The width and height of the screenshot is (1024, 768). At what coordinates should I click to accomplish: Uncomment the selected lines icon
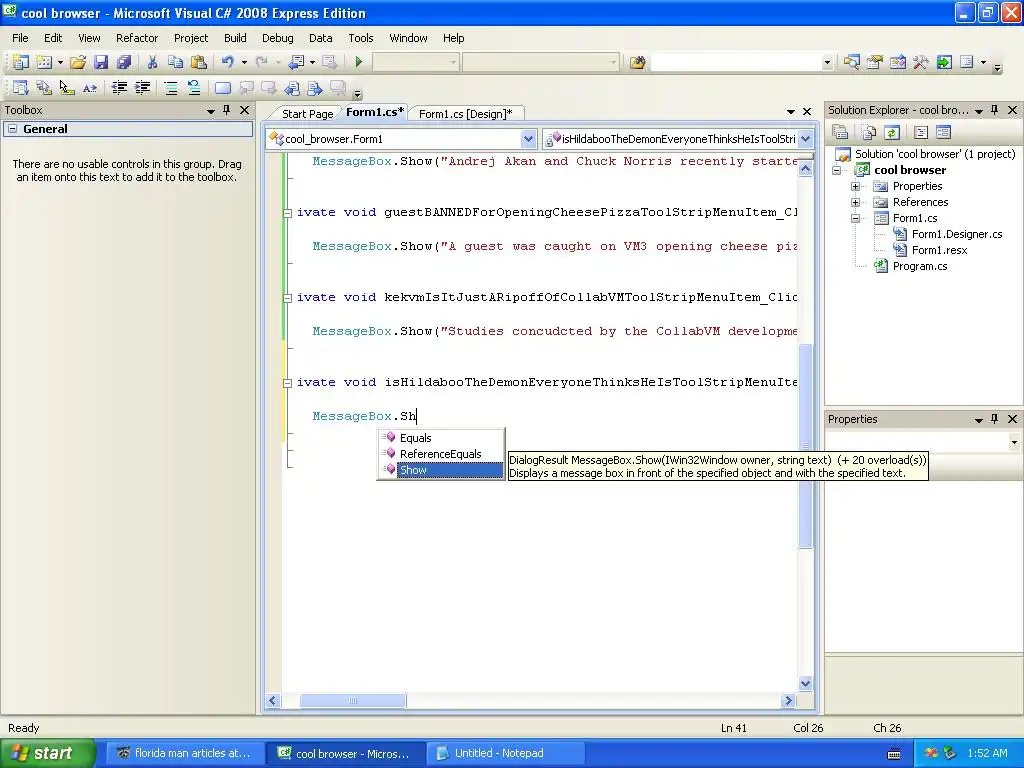[x=194, y=88]
